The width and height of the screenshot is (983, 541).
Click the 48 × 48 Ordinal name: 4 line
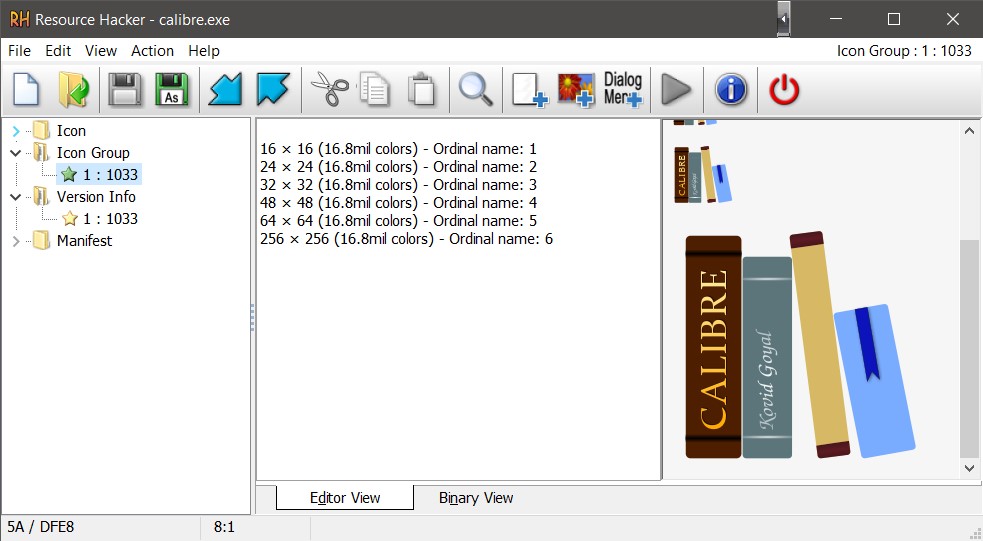[398, 203]
